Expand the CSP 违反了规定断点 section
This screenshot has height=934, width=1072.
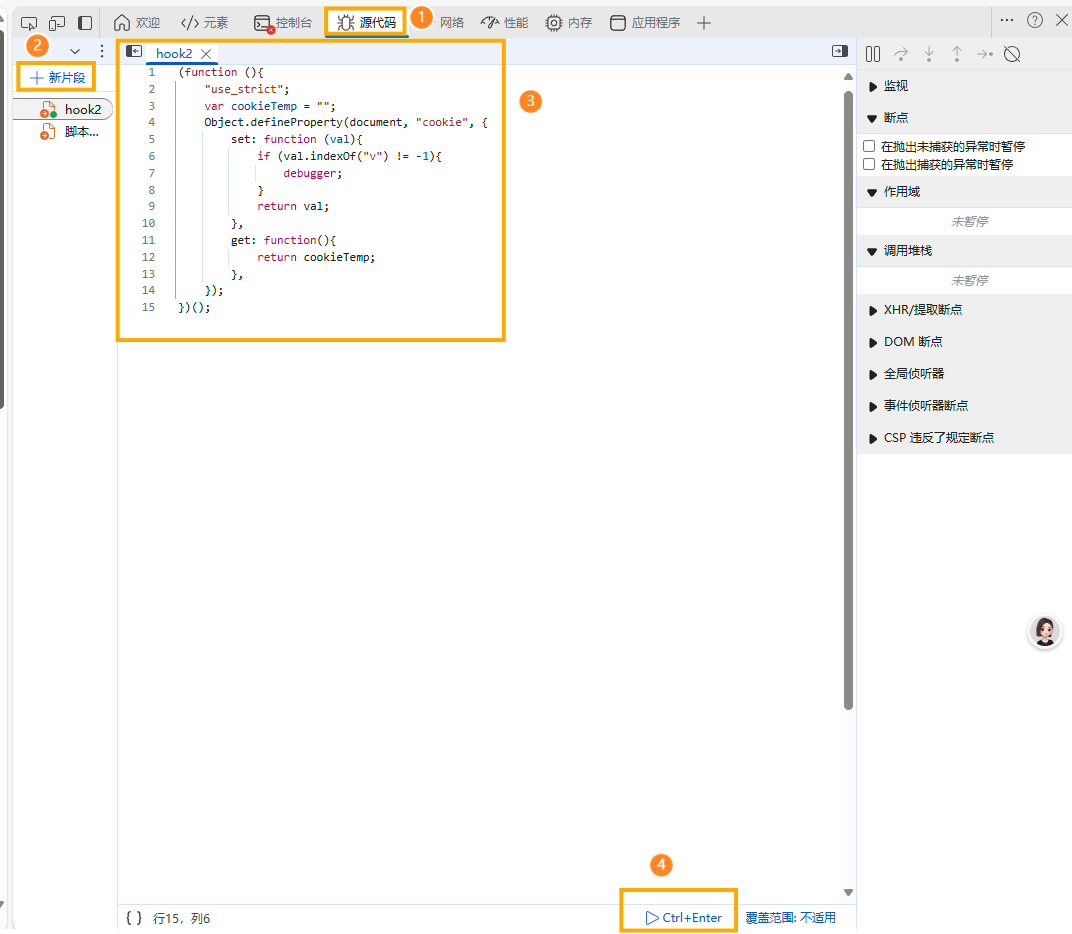[964, 438]
